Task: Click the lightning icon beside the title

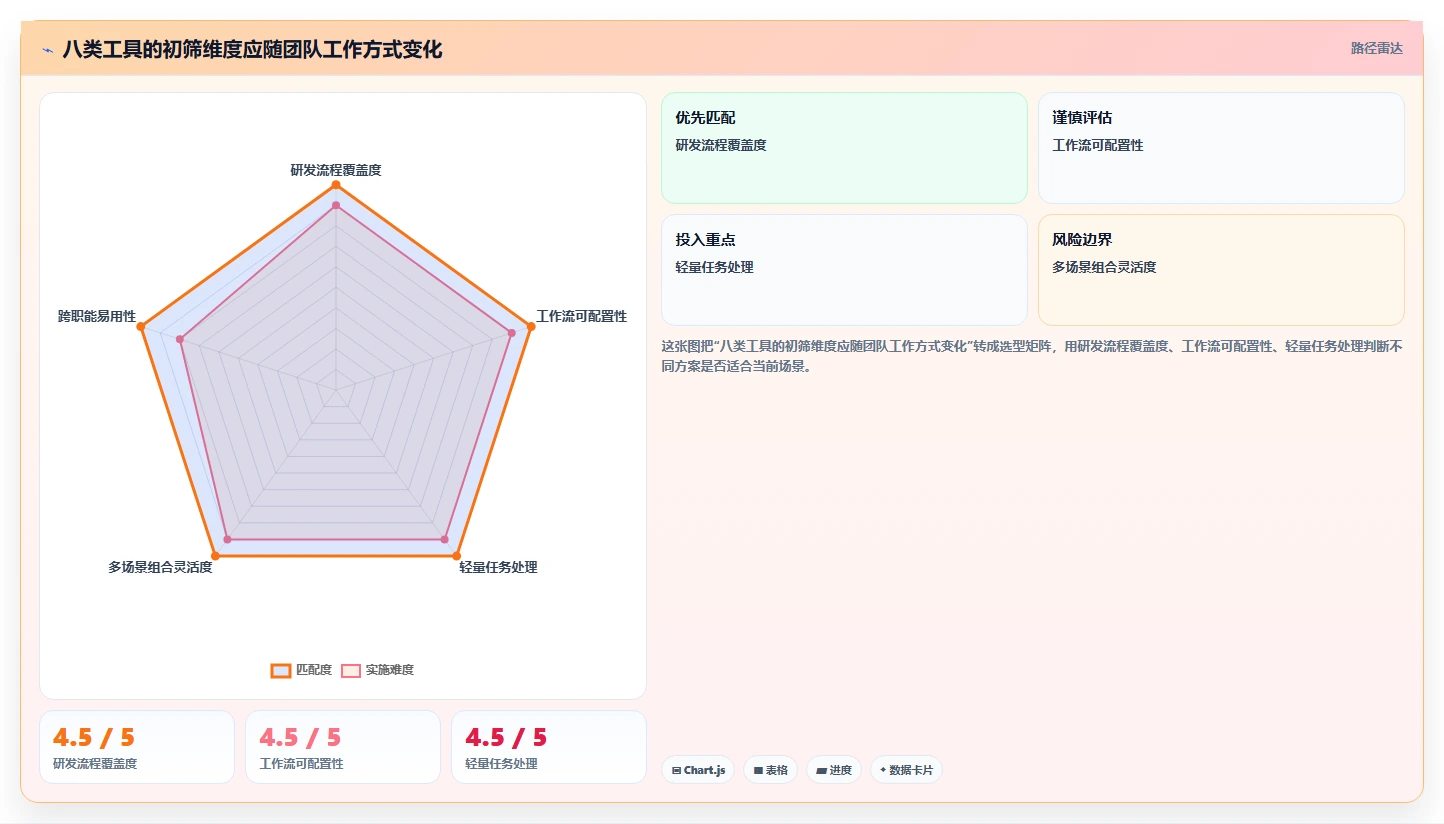Action: pos(47,50)
